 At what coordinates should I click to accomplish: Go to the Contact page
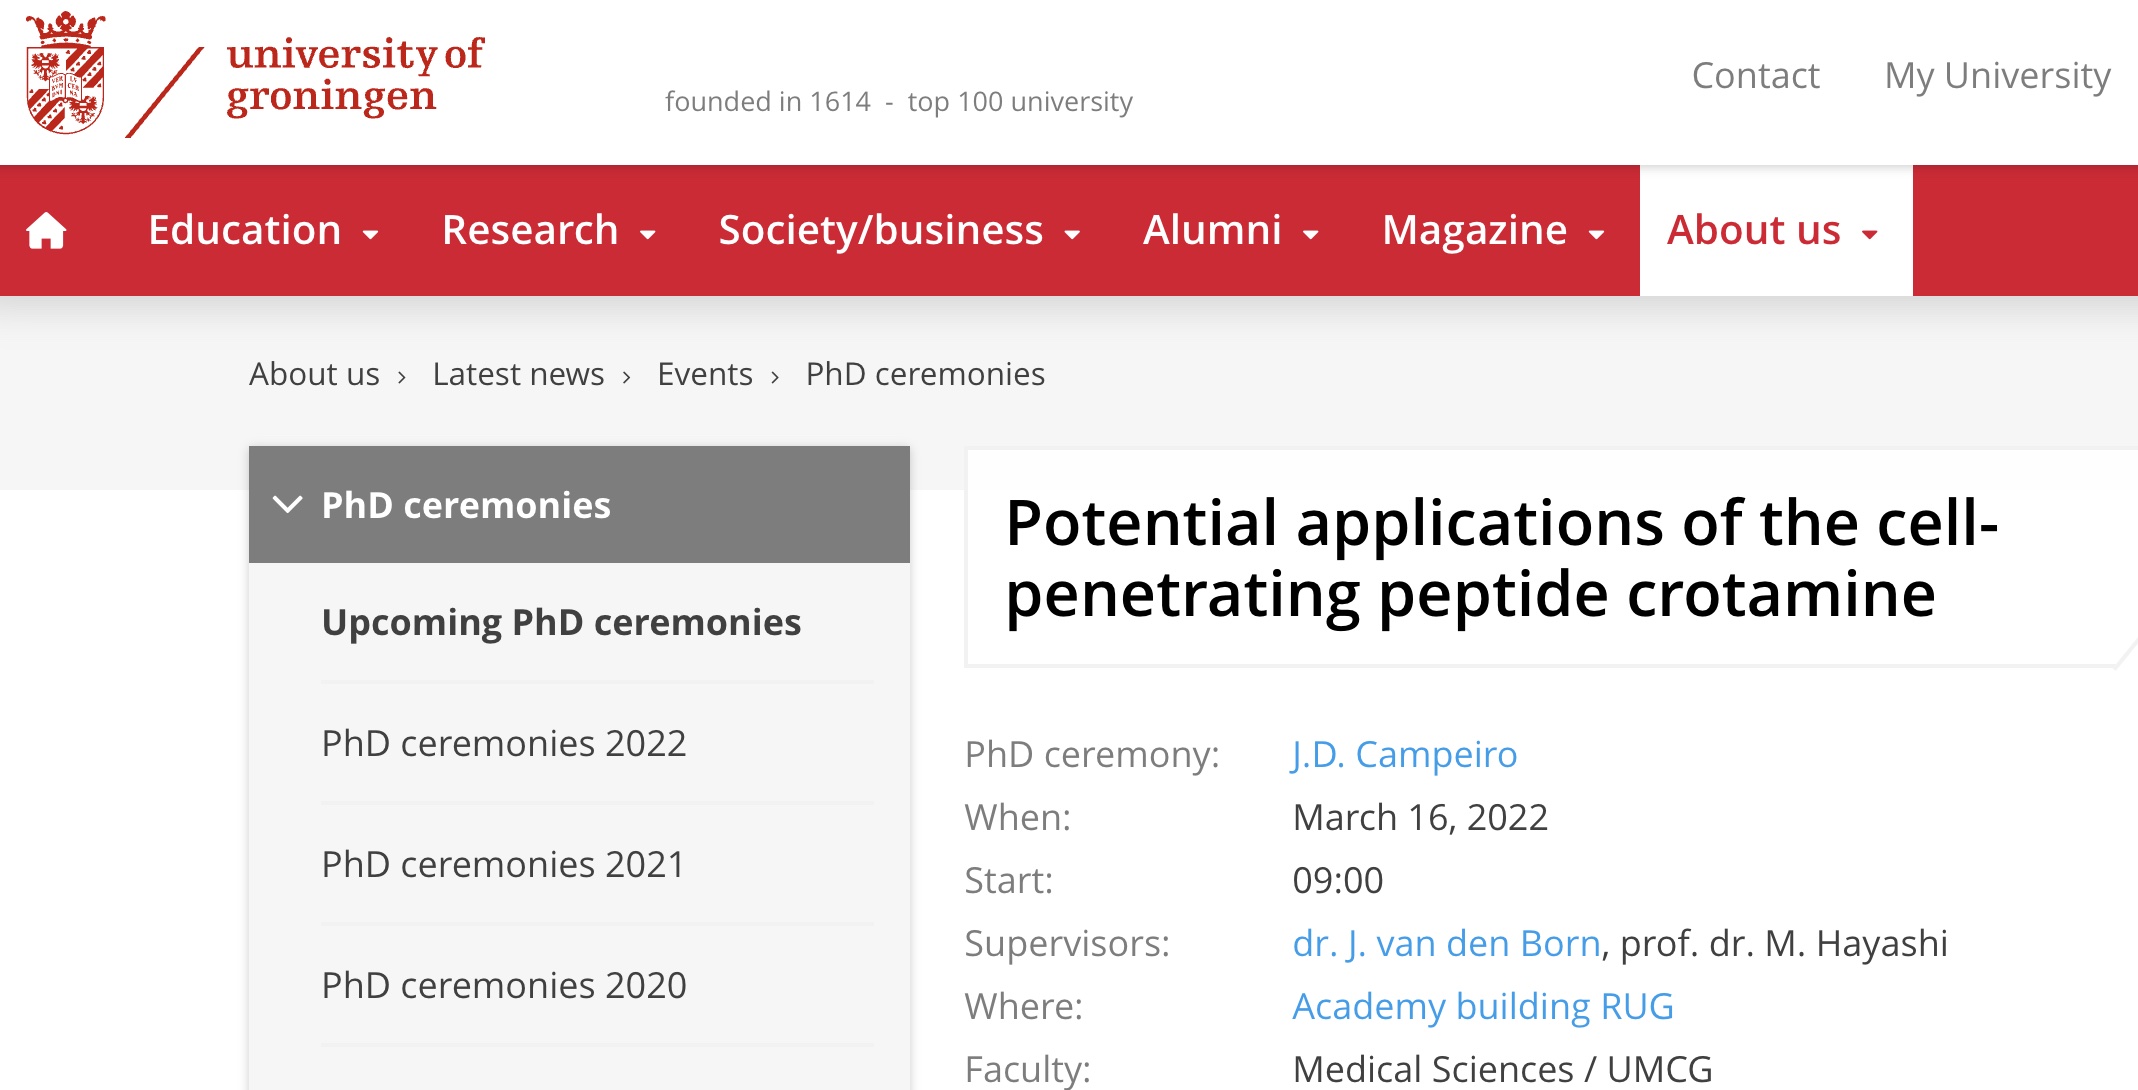pyautogui.click(x=1755, y=76)
